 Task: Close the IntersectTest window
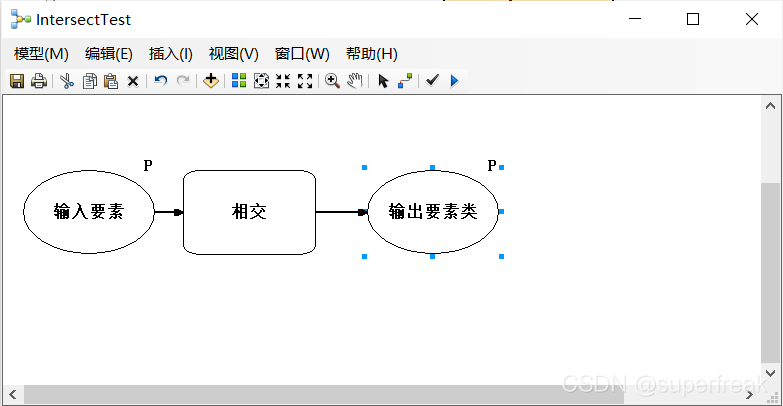(x=752, y=19)
